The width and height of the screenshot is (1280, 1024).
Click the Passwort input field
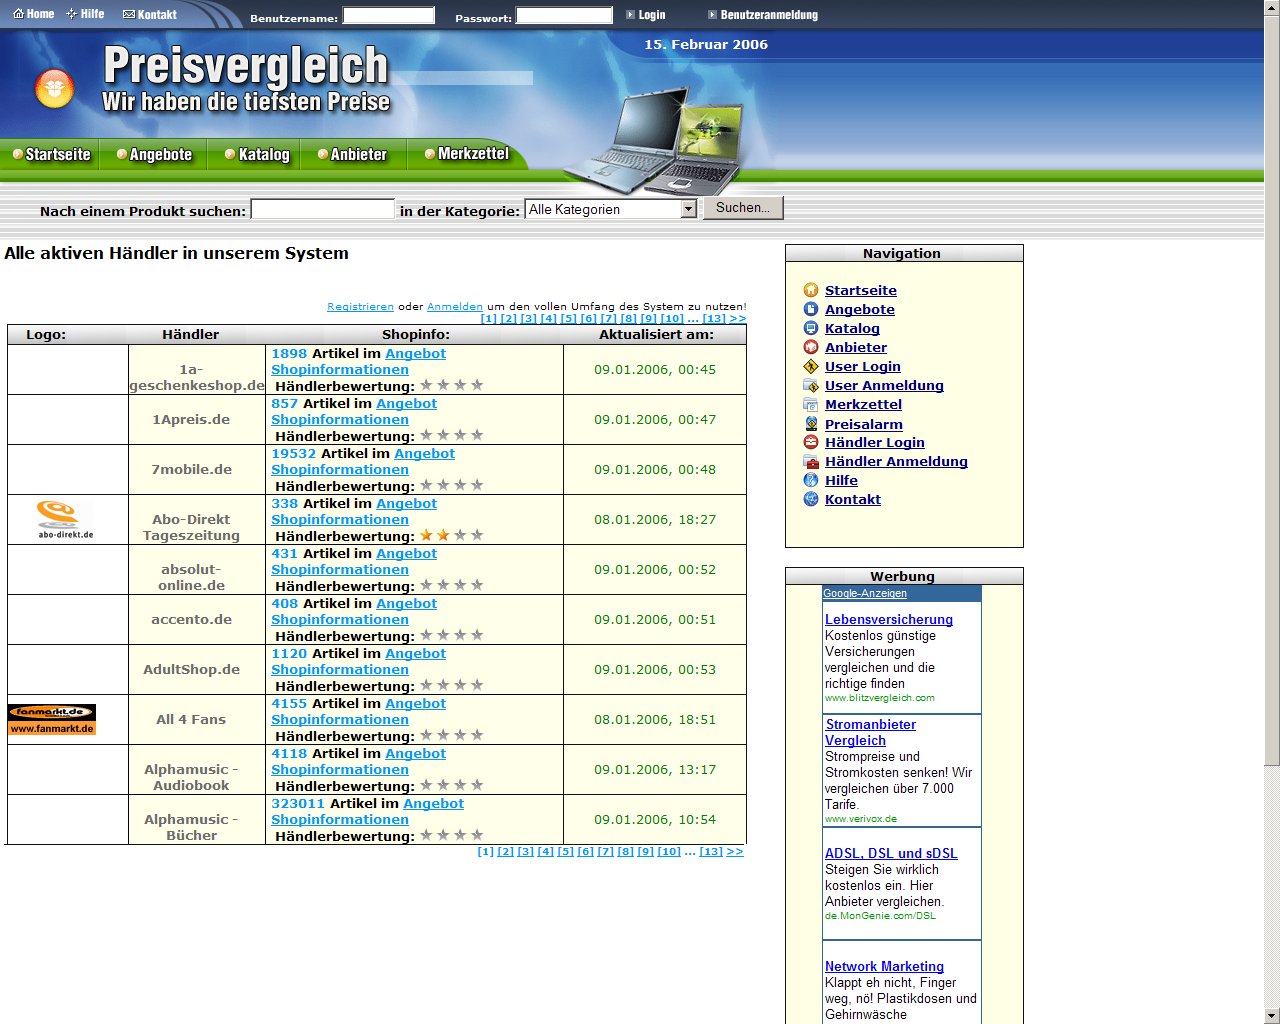pyautogui.click(x=564, y=15)
